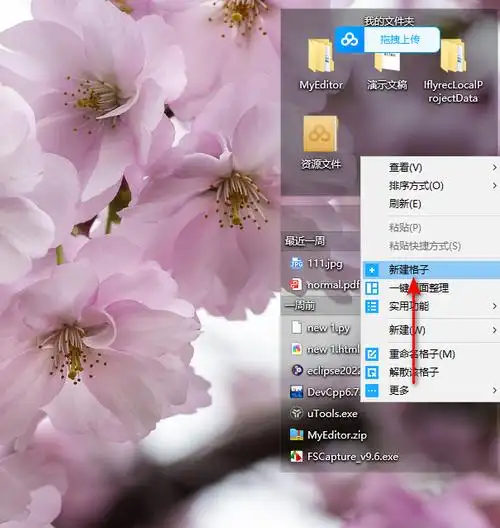The width and height of the screenshot is (500, 528).
Task: Expand the 实用功能 submenu arrow
Action: coord(494,306)
